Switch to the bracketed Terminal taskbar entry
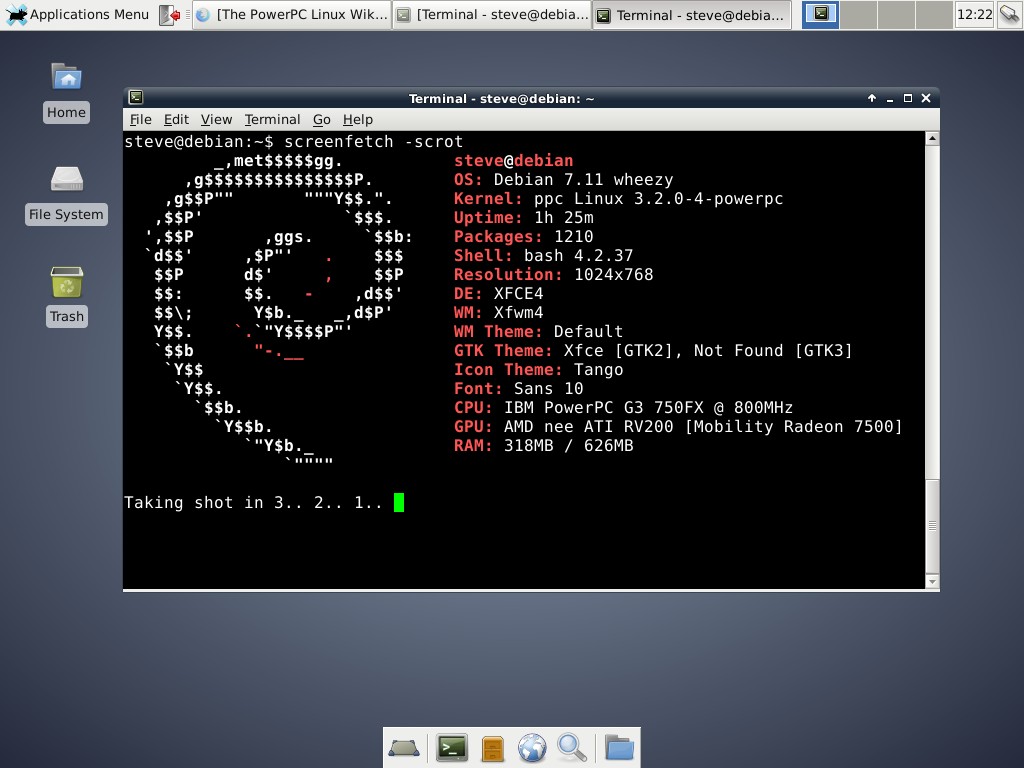The image size is (1024, 768). (492, 15)
